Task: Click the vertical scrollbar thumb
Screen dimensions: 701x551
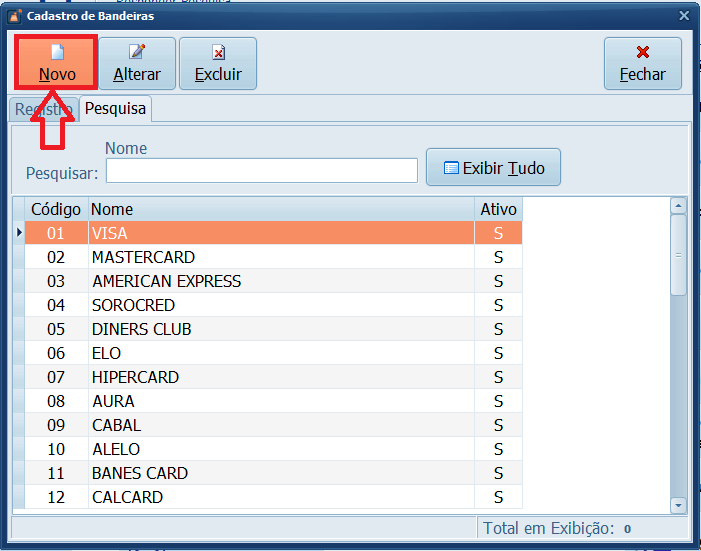Action: (678, 254)
